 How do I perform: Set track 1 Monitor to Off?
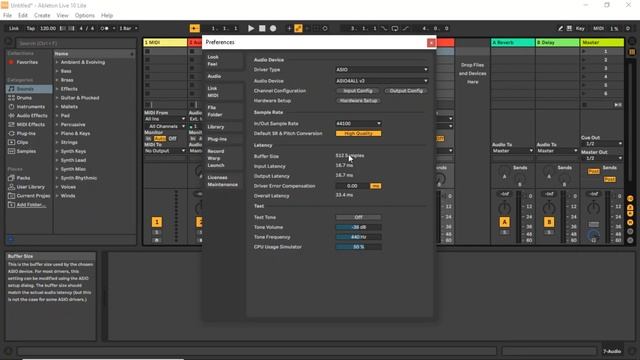[173, 139]
